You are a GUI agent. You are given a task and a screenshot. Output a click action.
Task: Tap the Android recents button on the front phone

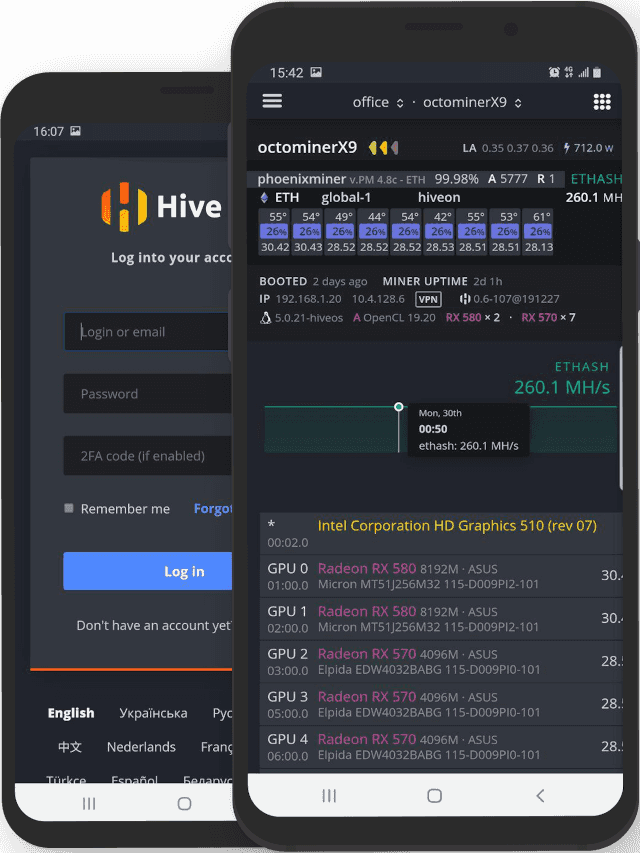pos(329,796)
